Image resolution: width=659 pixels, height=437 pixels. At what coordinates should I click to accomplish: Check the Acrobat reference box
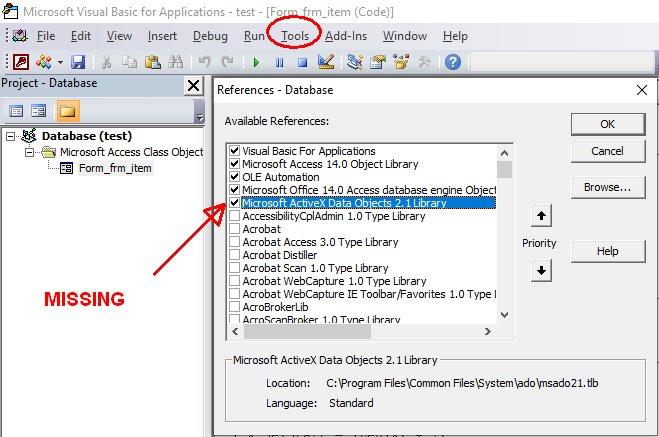pyautogui.click(x=235, y=229)
